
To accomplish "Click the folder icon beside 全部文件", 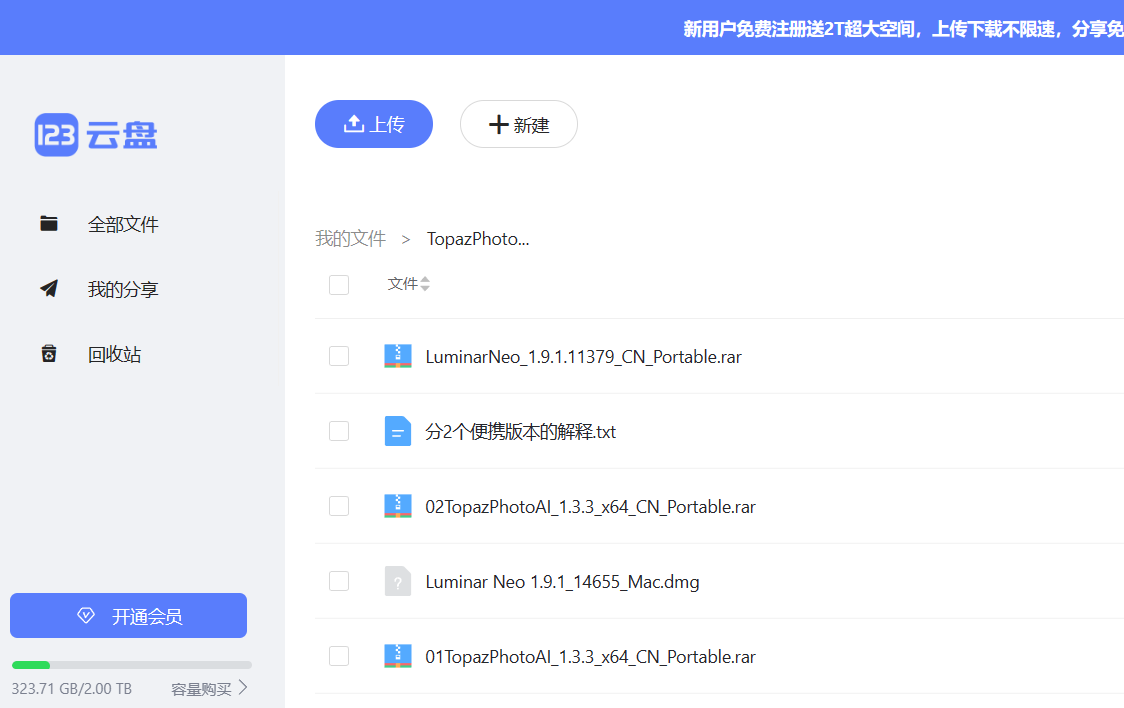I will [x=49, y=224].
